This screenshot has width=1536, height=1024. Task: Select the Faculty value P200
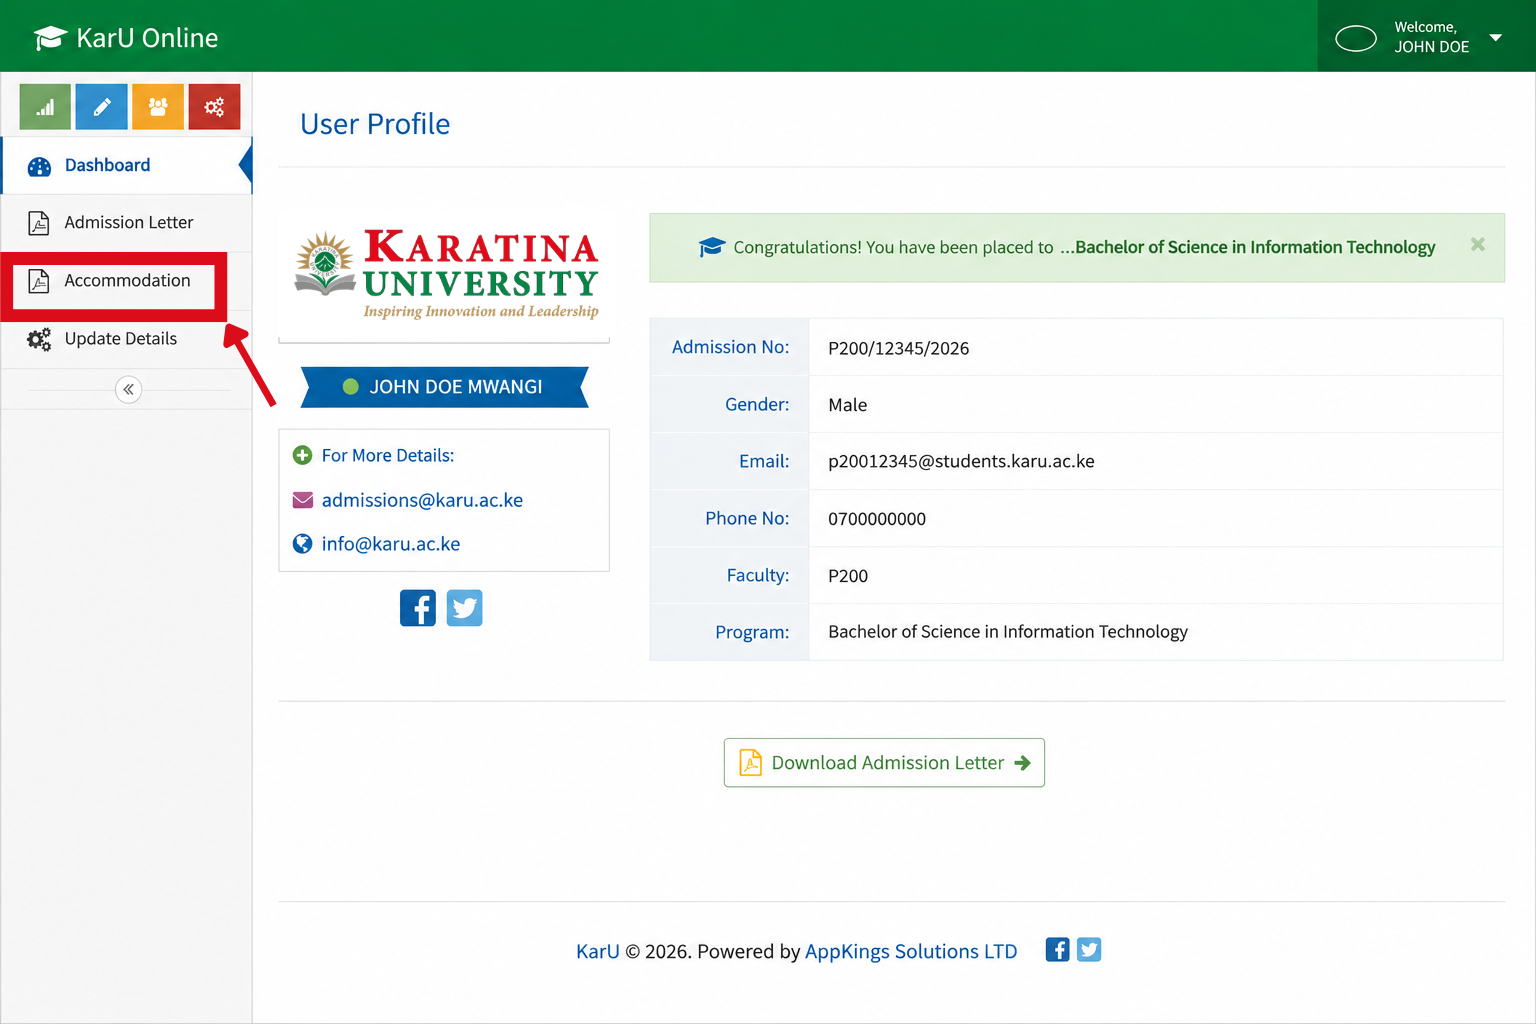point(848,576)
